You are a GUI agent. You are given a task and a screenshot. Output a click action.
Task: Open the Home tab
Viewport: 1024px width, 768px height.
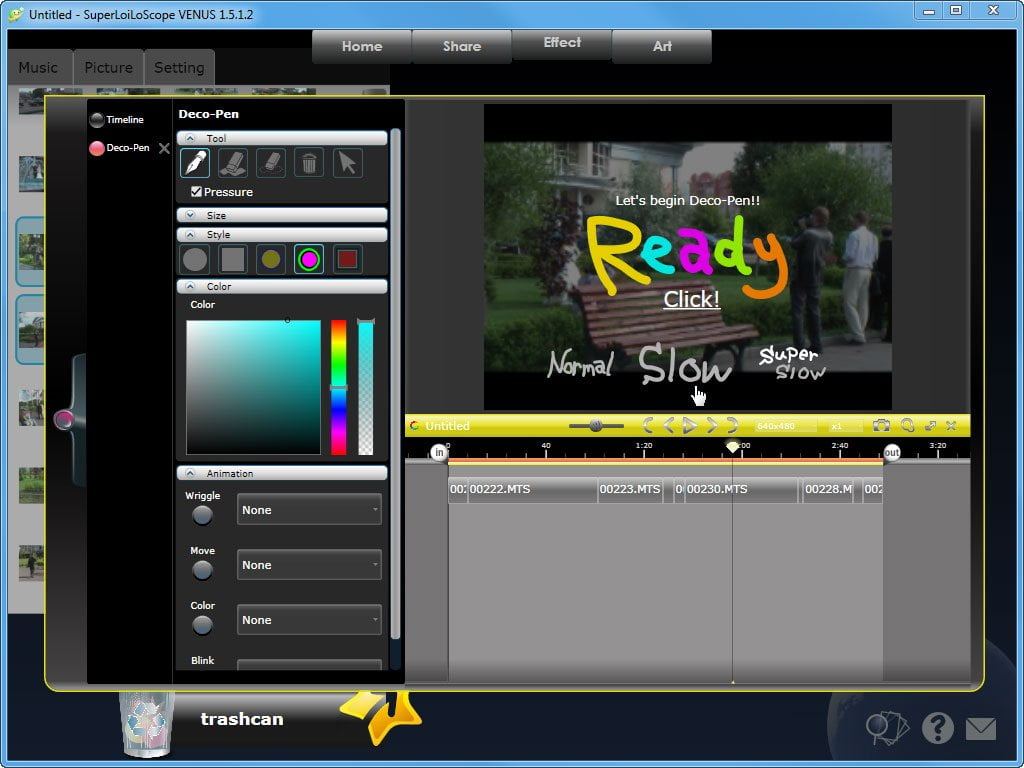362,46
